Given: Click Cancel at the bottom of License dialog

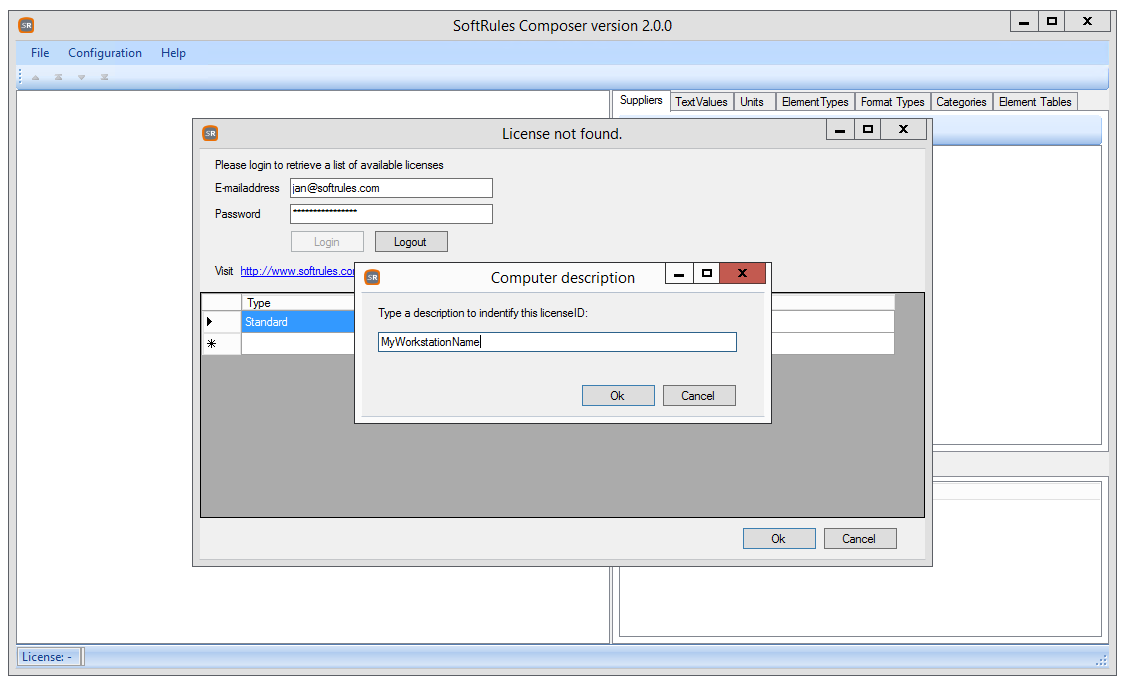Looking at the screenshot, I should (x=860, y=538).
